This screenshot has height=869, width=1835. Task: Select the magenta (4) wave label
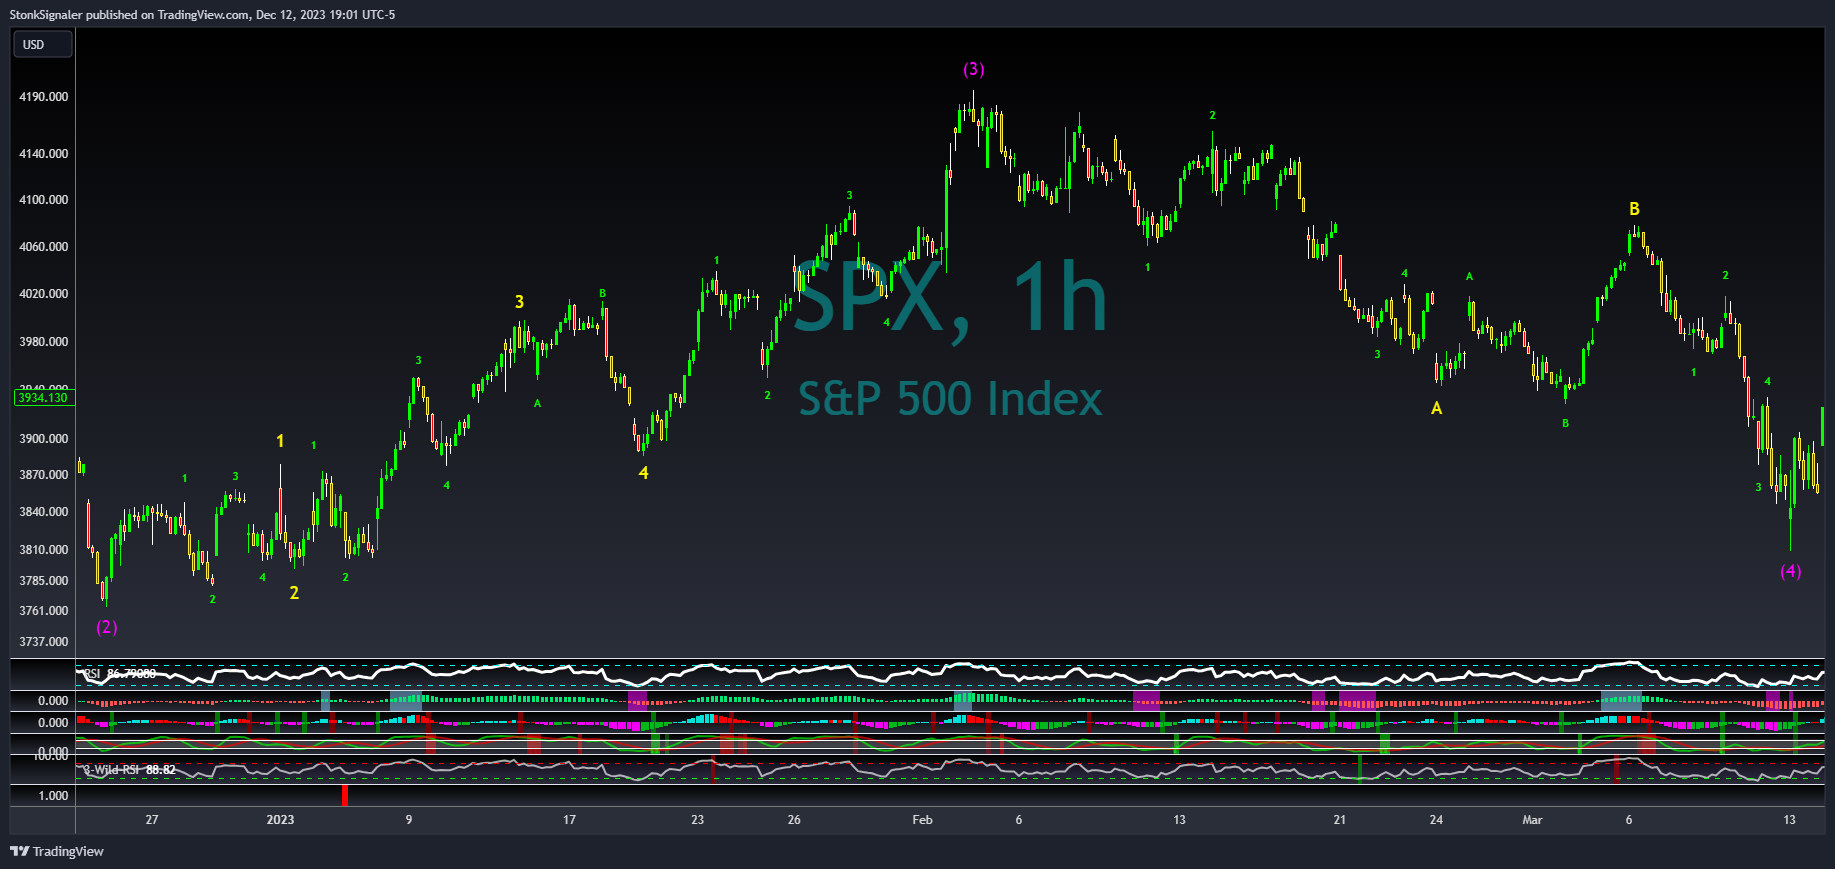1790,571
